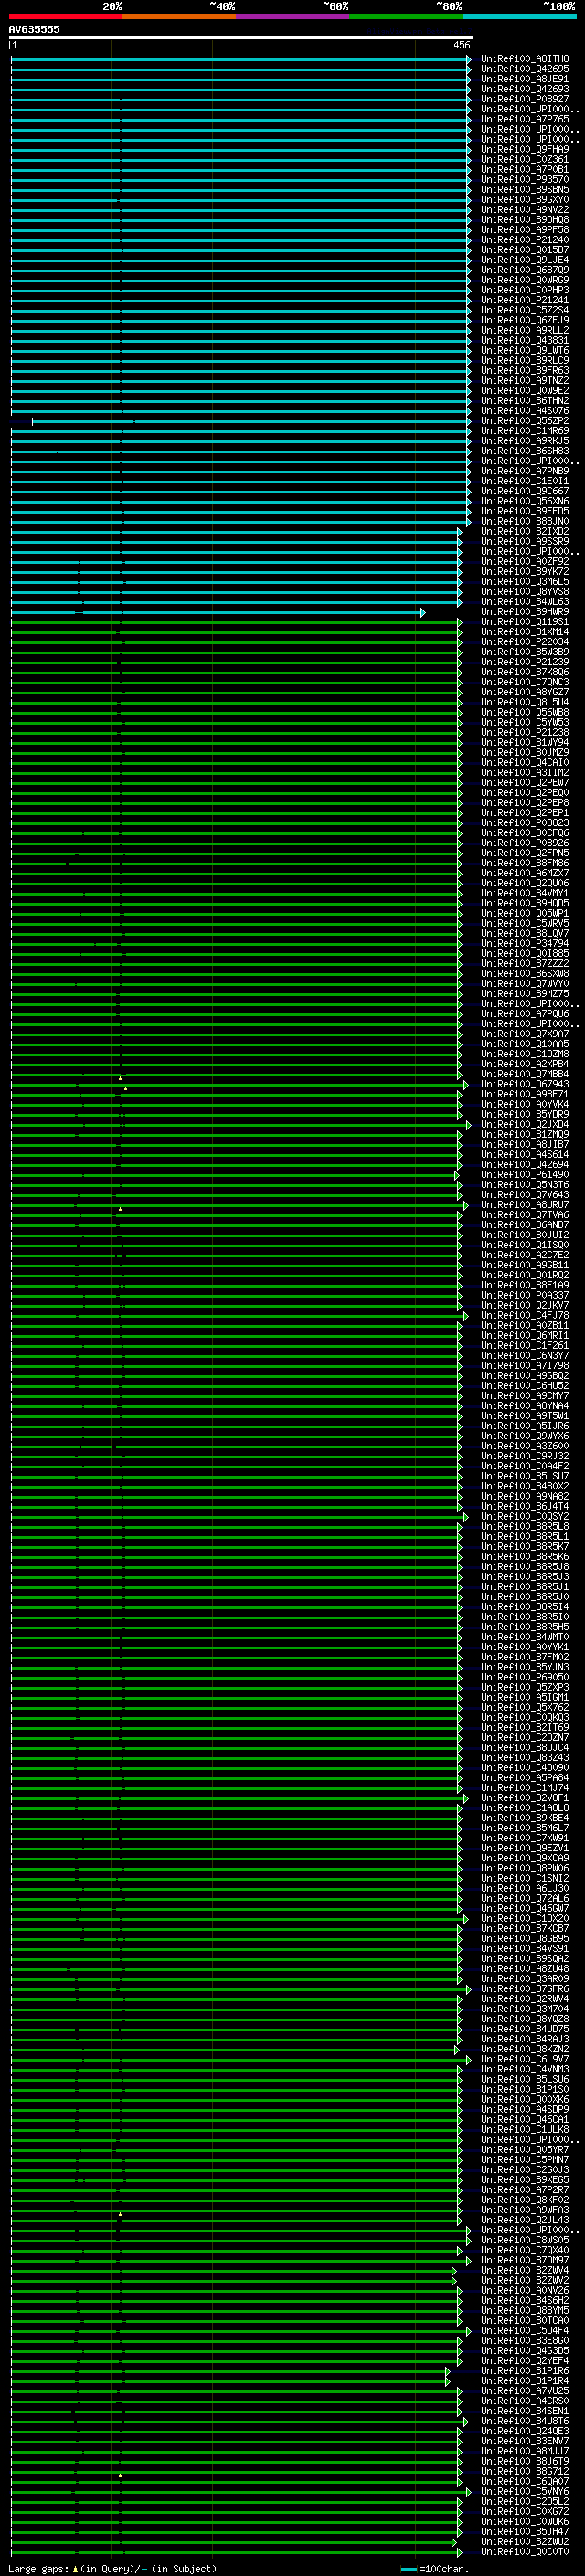585x2576 pixels.
Task: Click hit label UniRef100_Q3M6L5
Action: coord(524,581)
